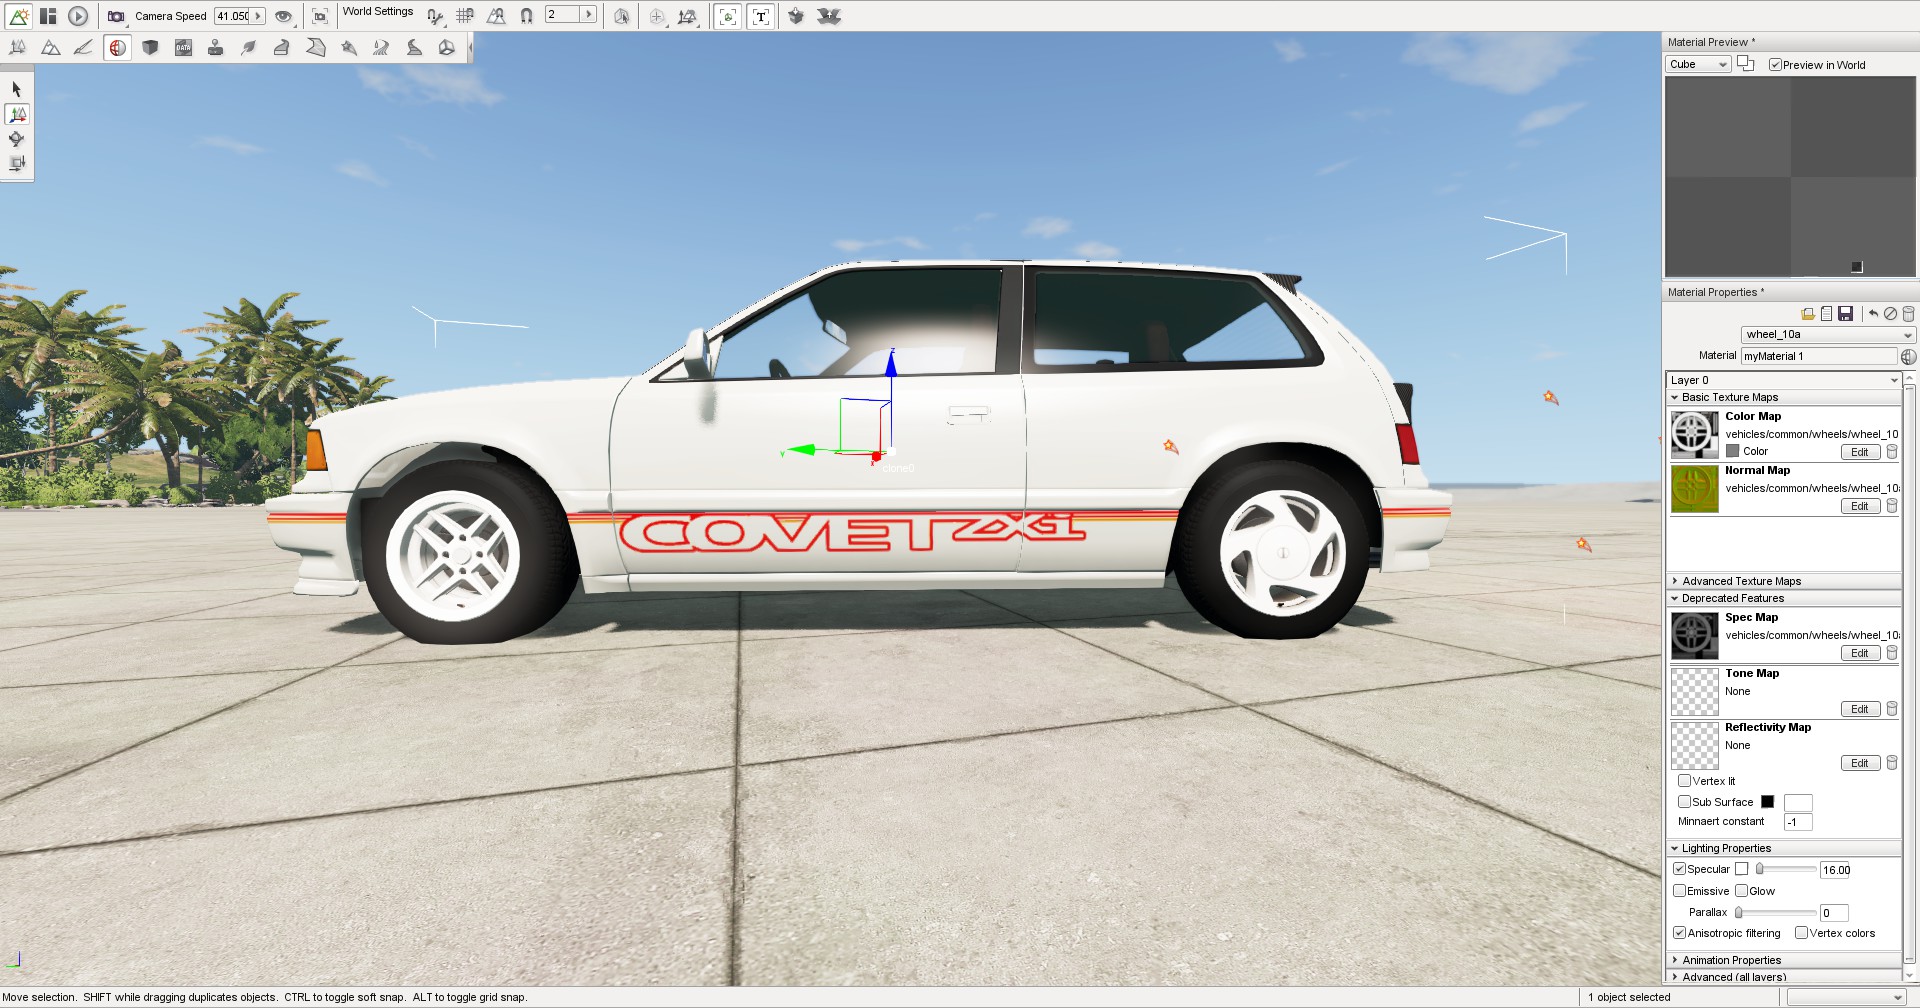Click the explode prefab icon
Screen dimensions: 1920x1008
click(829, 16)
